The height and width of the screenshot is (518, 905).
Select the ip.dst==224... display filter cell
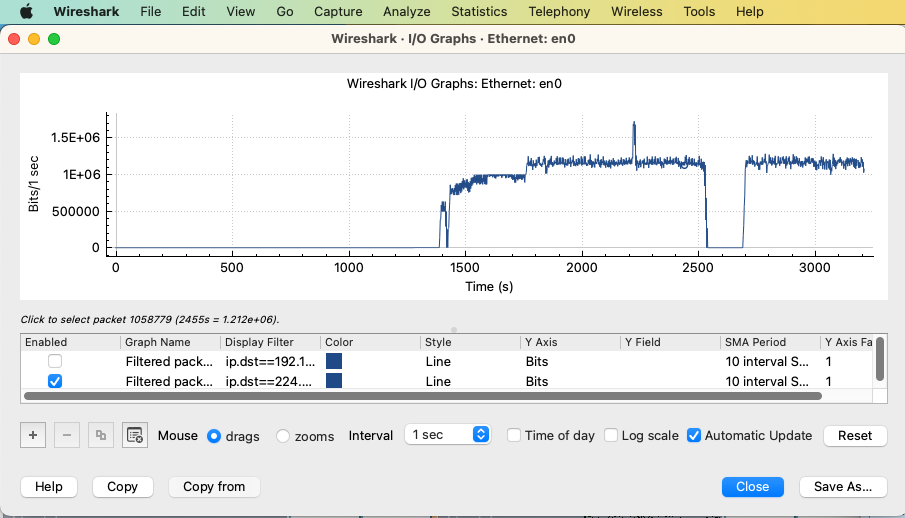[x=270, y=381]
